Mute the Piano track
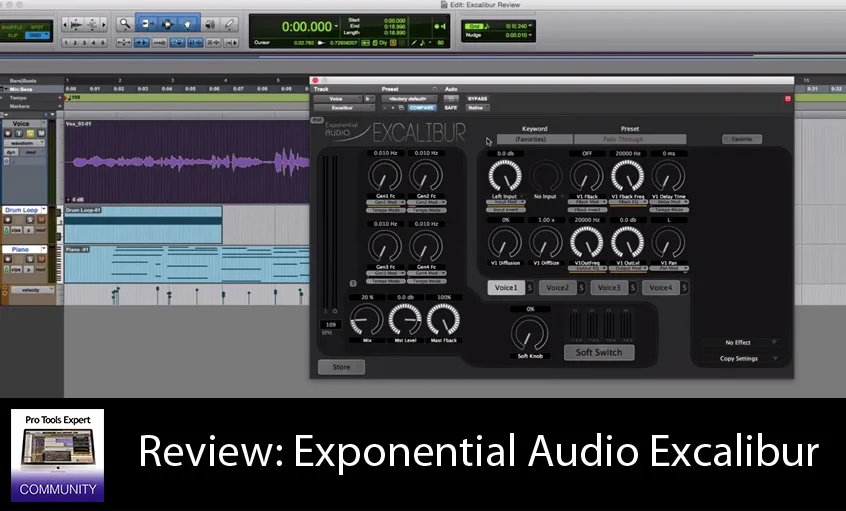The width and height of the screenshot is (846, 511). coord(41,259)
